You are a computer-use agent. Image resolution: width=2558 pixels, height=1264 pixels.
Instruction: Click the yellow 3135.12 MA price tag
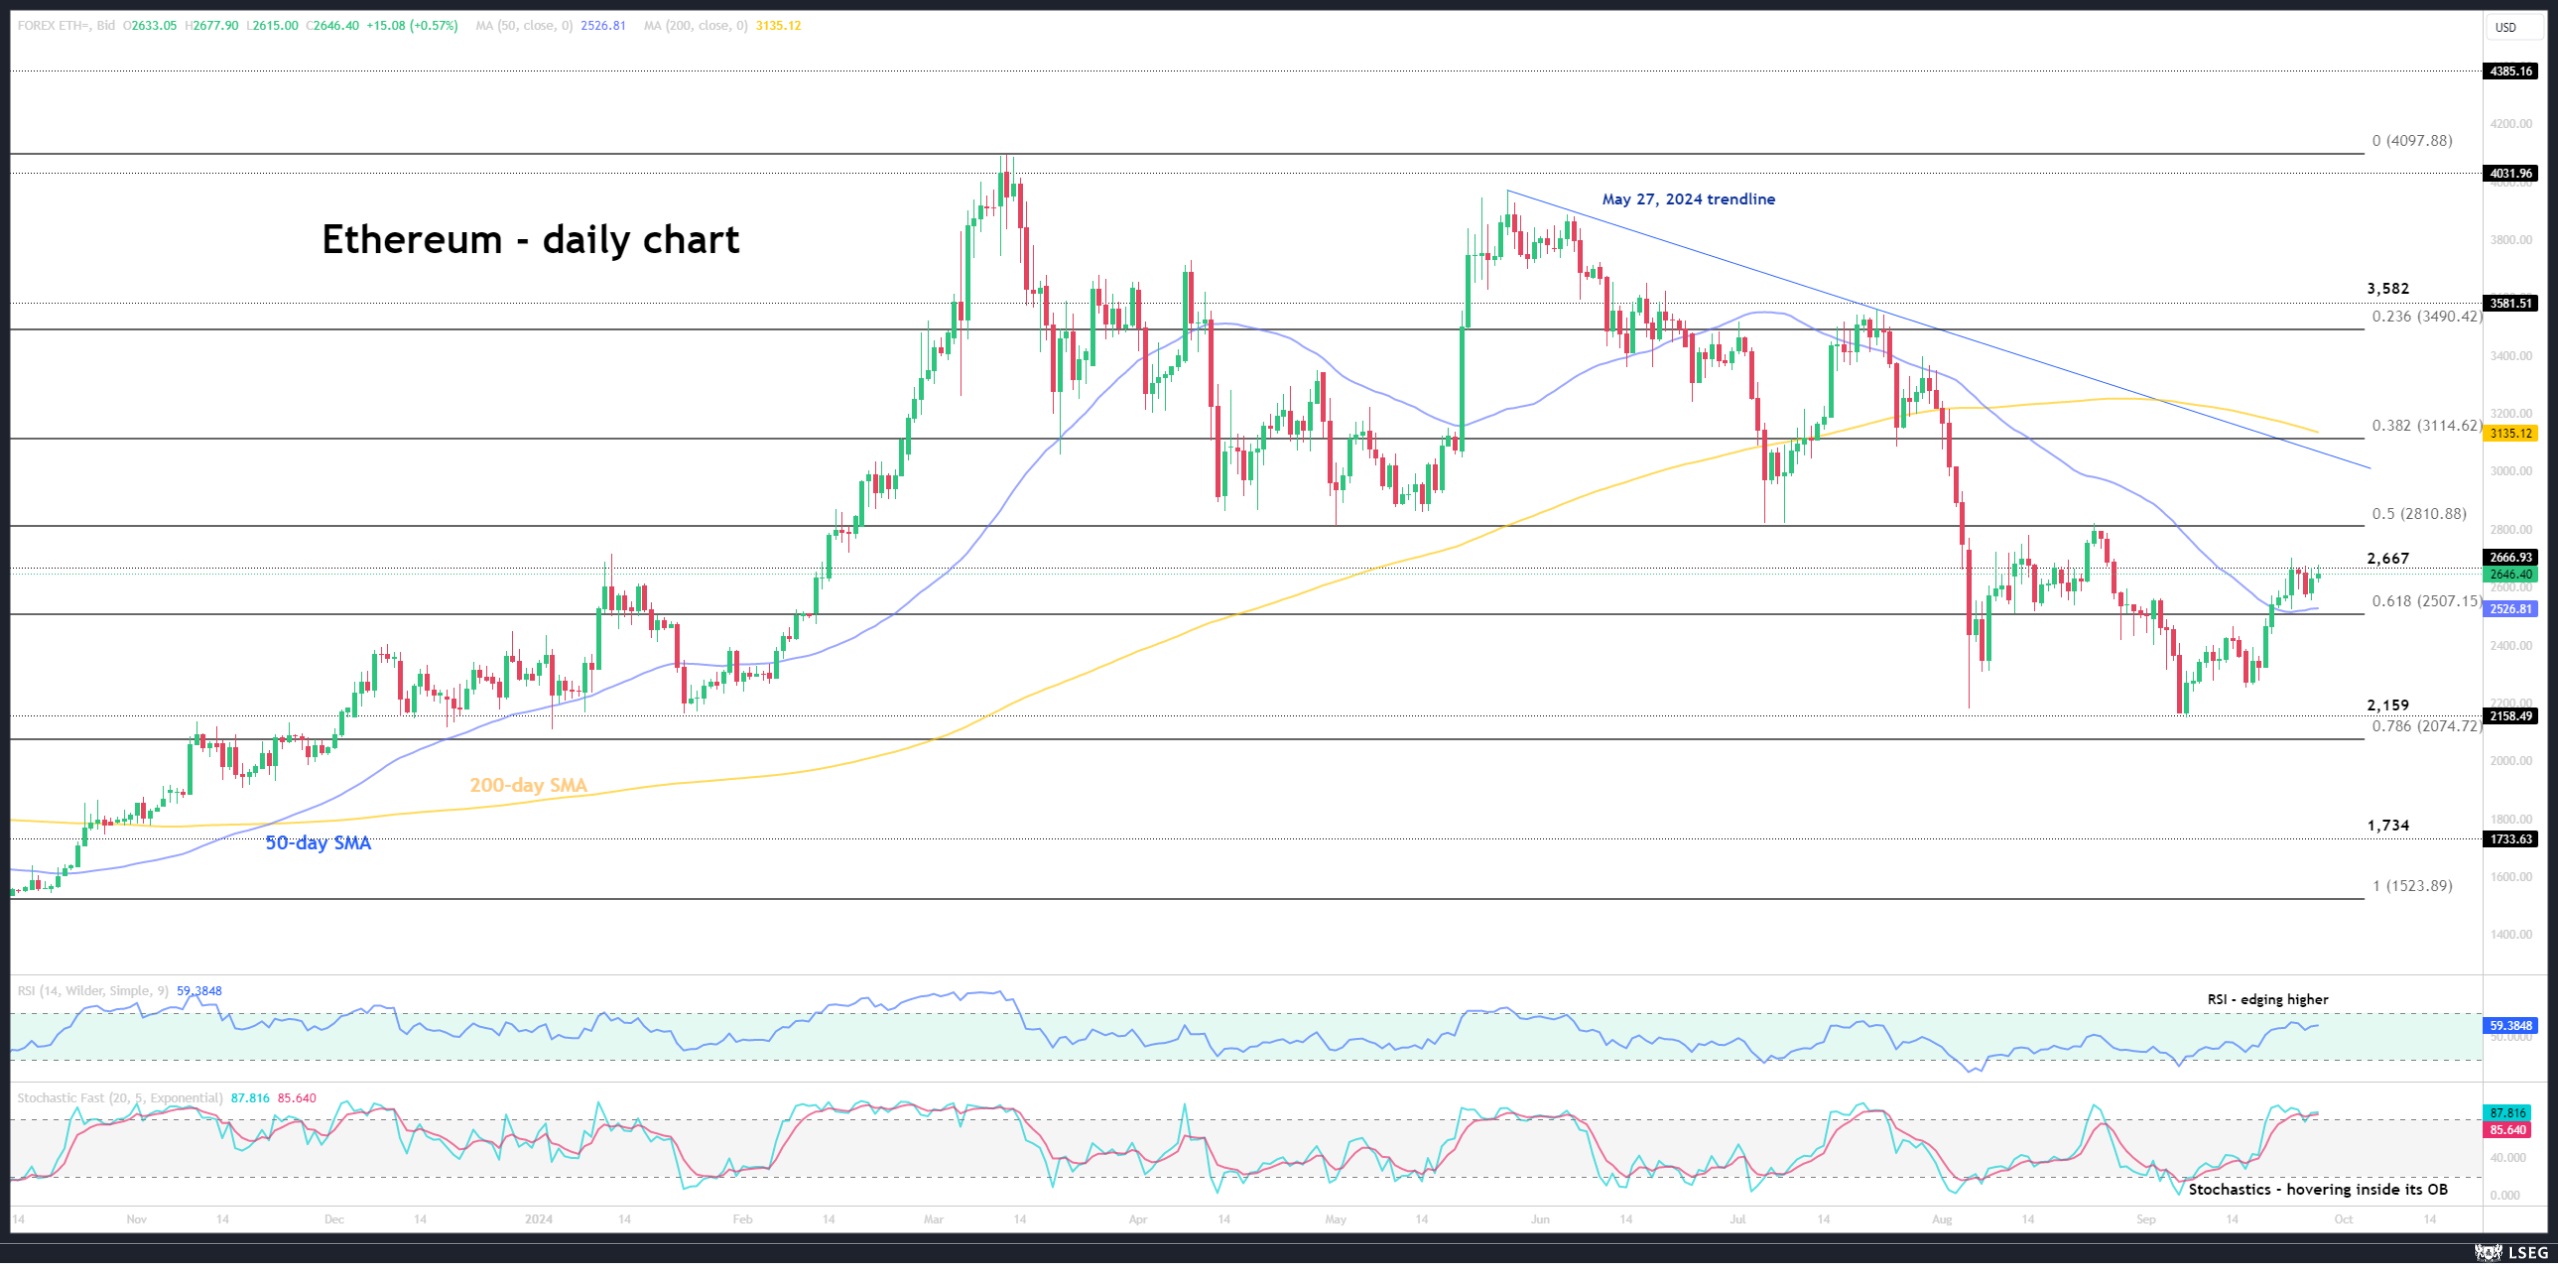pos(2511,434)
